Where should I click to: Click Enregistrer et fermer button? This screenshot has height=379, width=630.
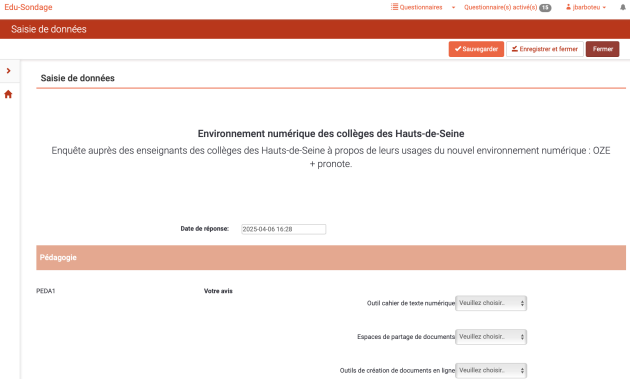click(x=544, y=49)
